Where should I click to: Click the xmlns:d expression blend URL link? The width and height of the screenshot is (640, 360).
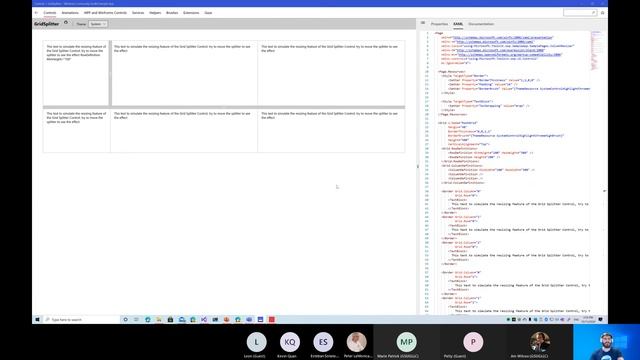click(x=500, y=50)
